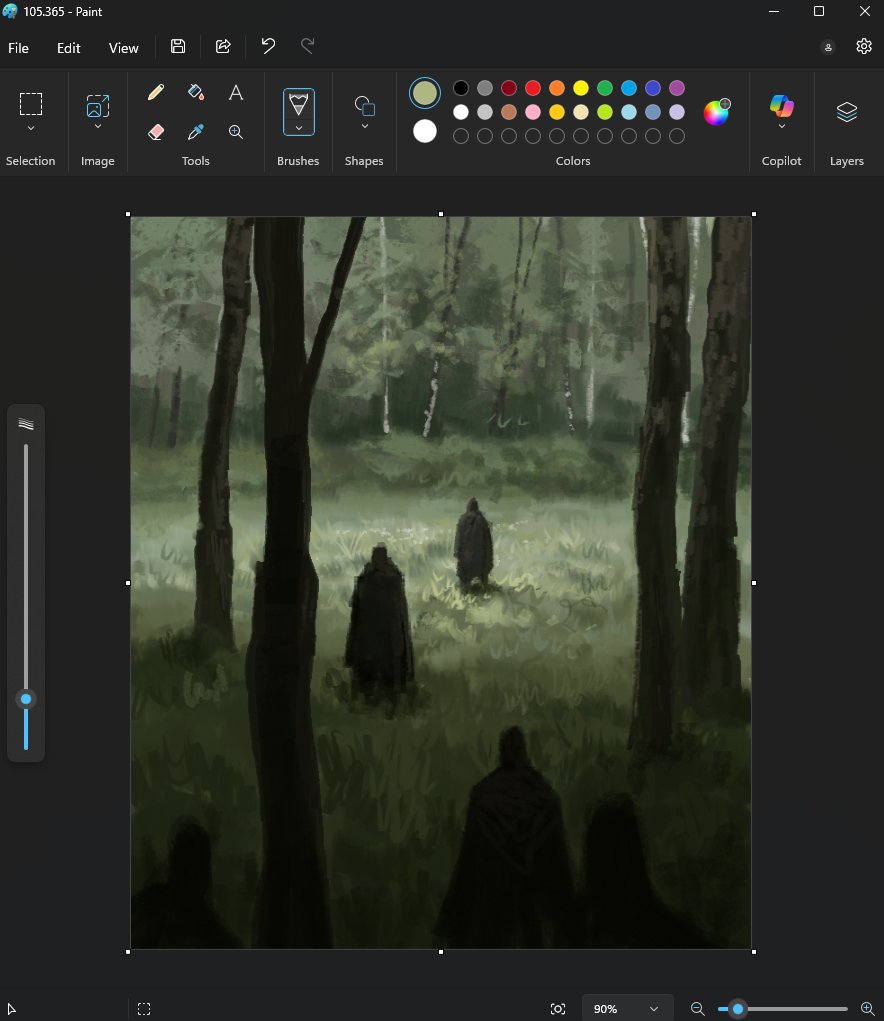The image size is (884, 1021).
Task: Pick the light gray color swatch
Action: [485, 112]
